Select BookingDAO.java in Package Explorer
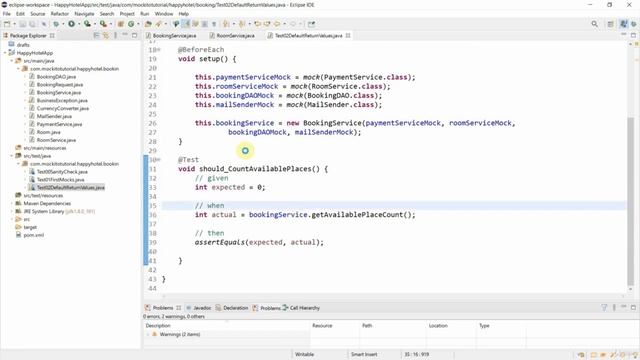 pos(56,77)
